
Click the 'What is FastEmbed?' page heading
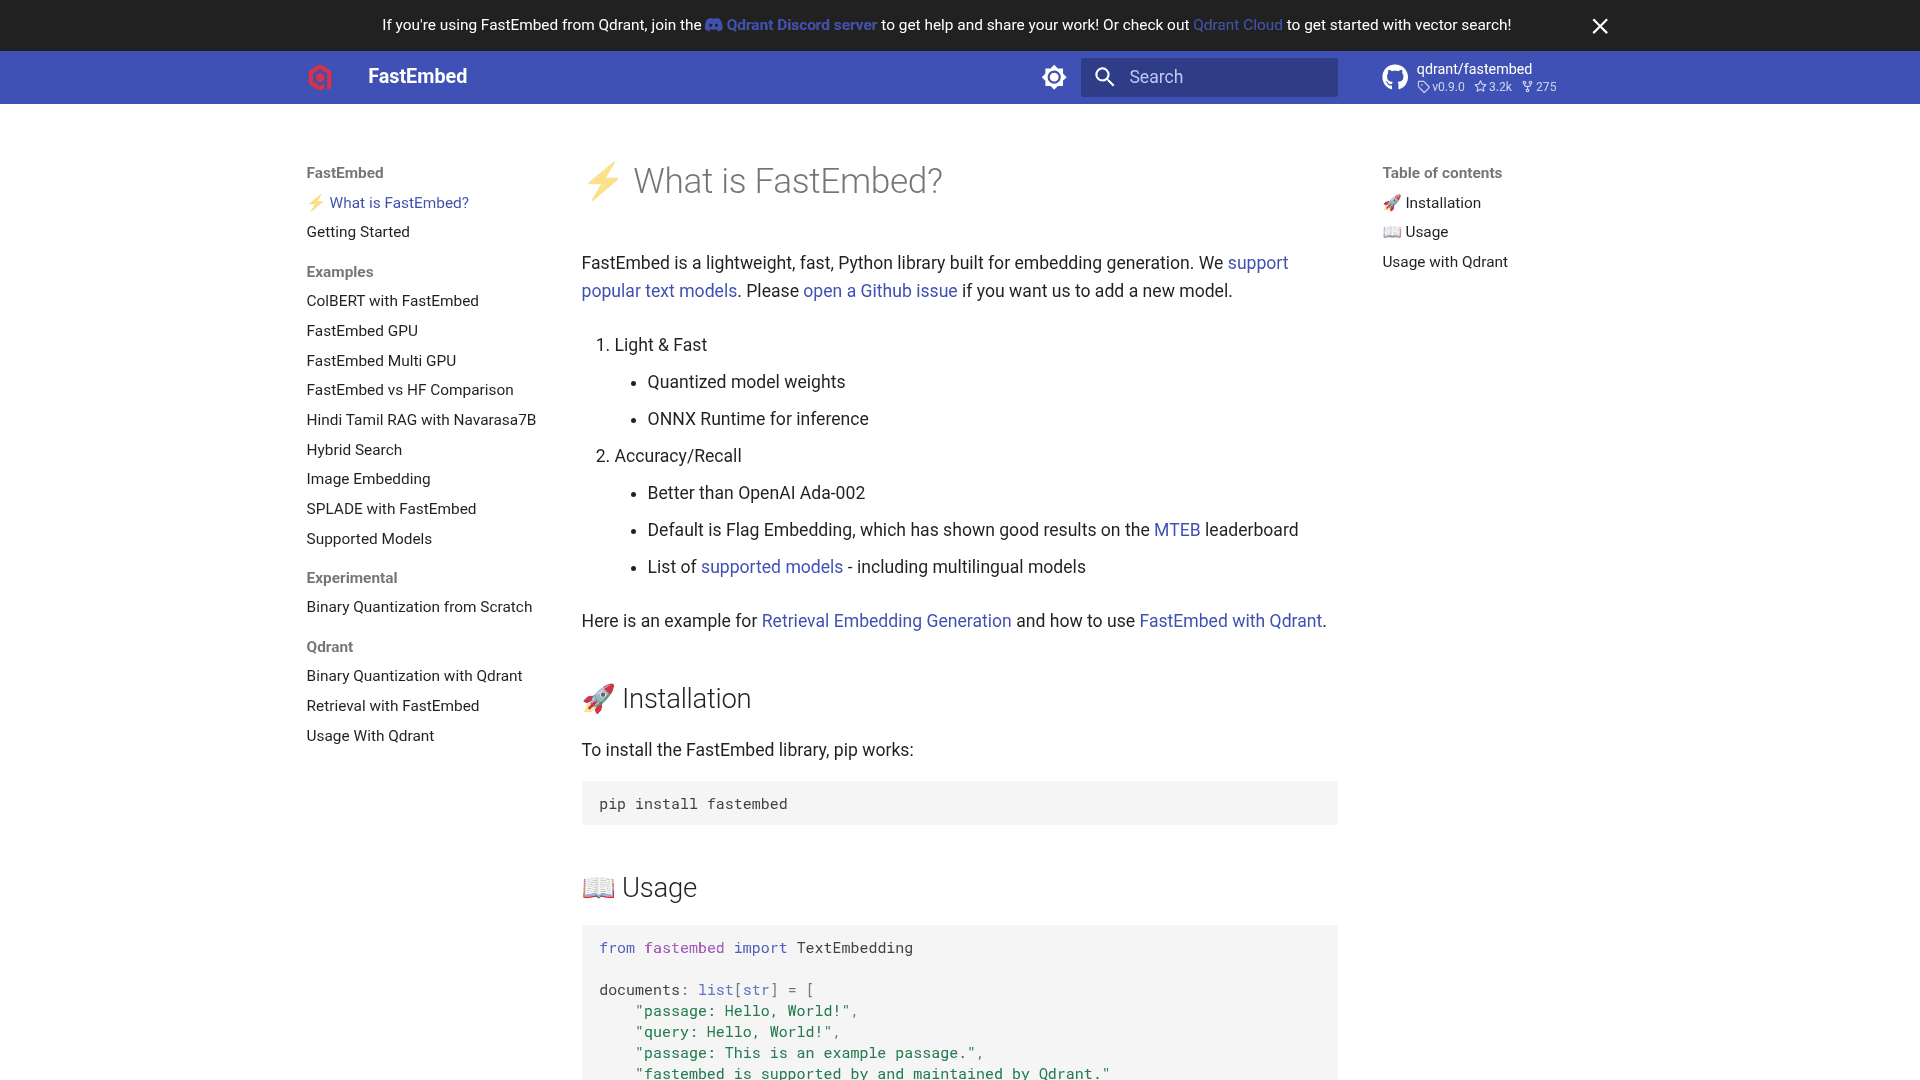coord(762,181)
